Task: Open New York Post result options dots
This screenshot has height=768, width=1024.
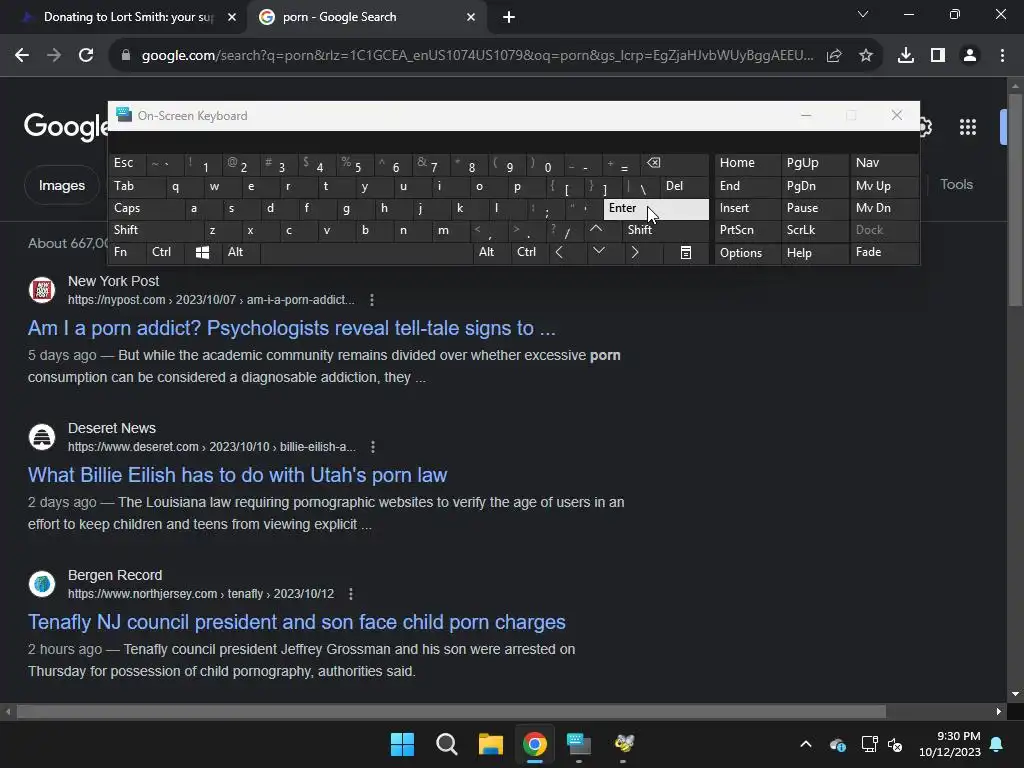Action: 372,300
